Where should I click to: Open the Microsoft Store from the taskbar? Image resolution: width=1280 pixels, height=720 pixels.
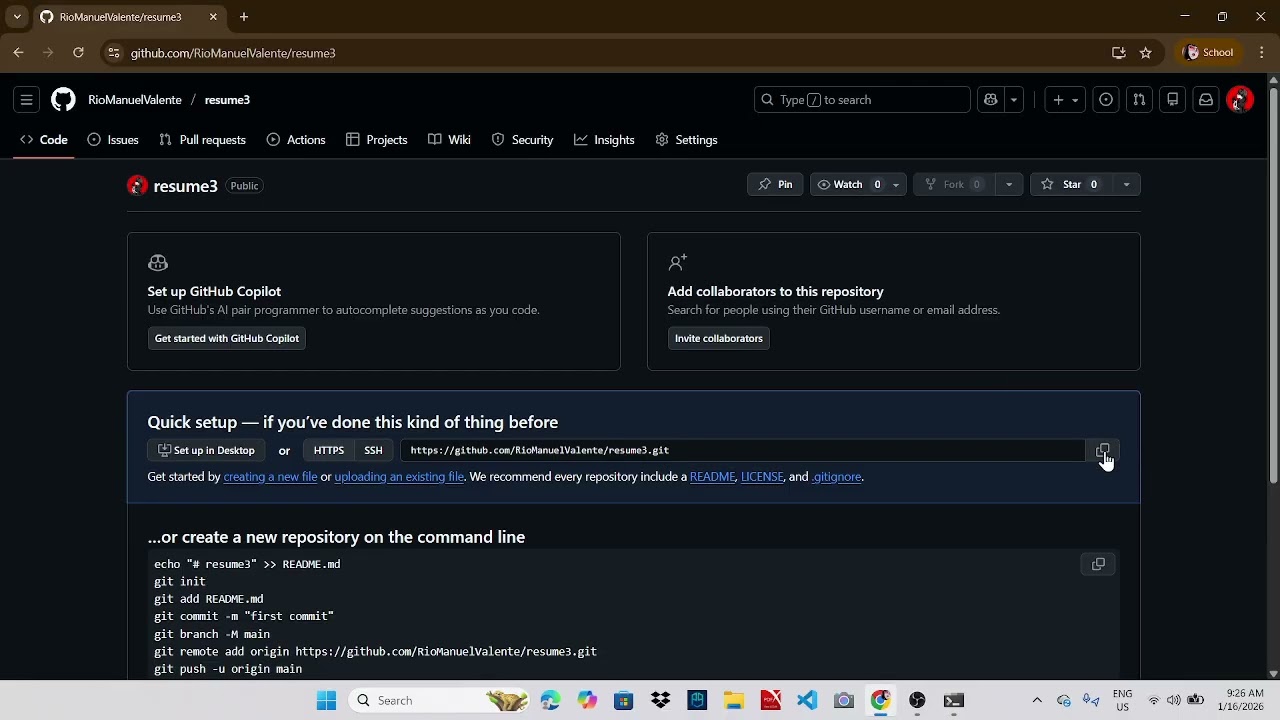point(624,701)
